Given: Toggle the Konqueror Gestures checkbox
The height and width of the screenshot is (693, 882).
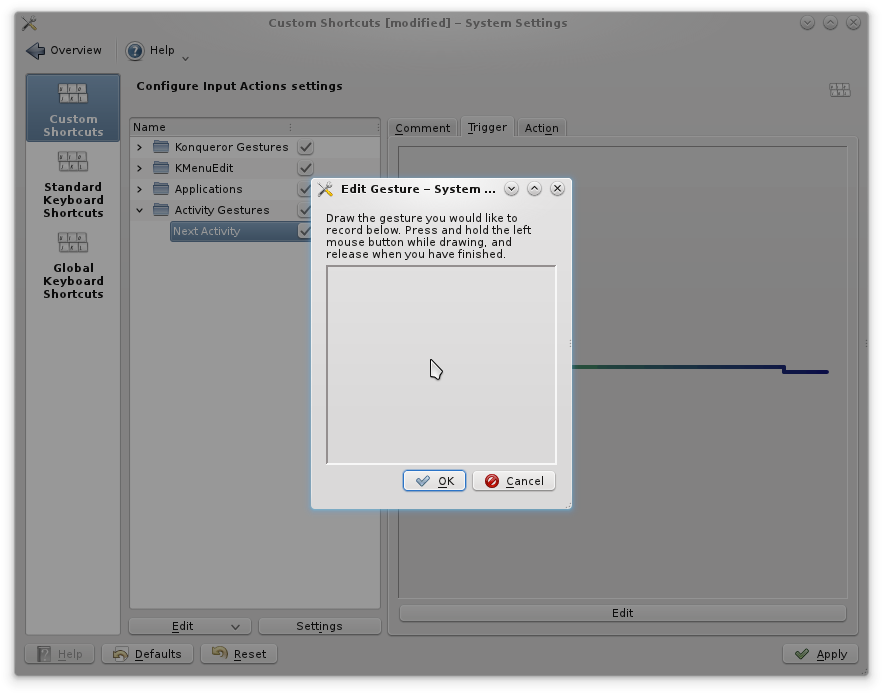Looking at the screenshot, I should (305, 147).
